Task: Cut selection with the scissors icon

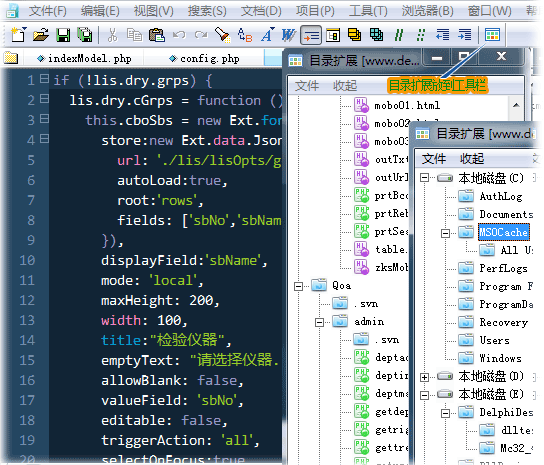Action: (x=112, y=35)
